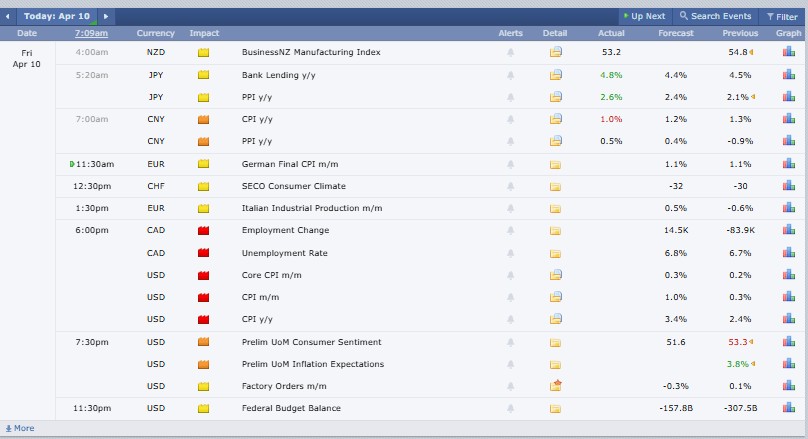
Task: Open detail folder for SECO Consumer Climate
Action: tap(555, 187)
